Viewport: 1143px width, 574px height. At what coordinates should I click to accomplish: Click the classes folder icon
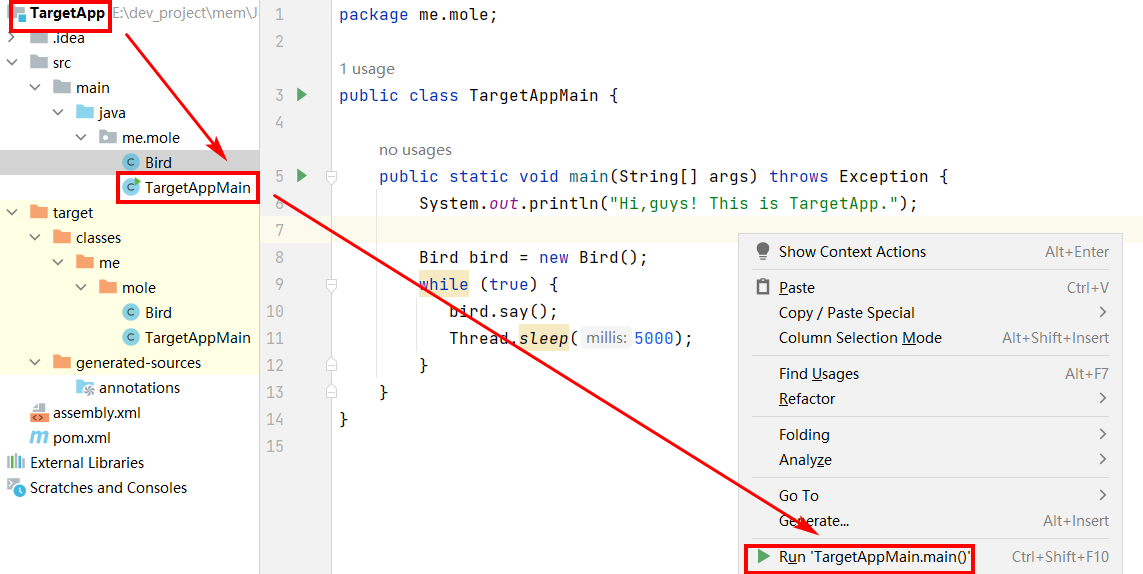pos(62,237)
